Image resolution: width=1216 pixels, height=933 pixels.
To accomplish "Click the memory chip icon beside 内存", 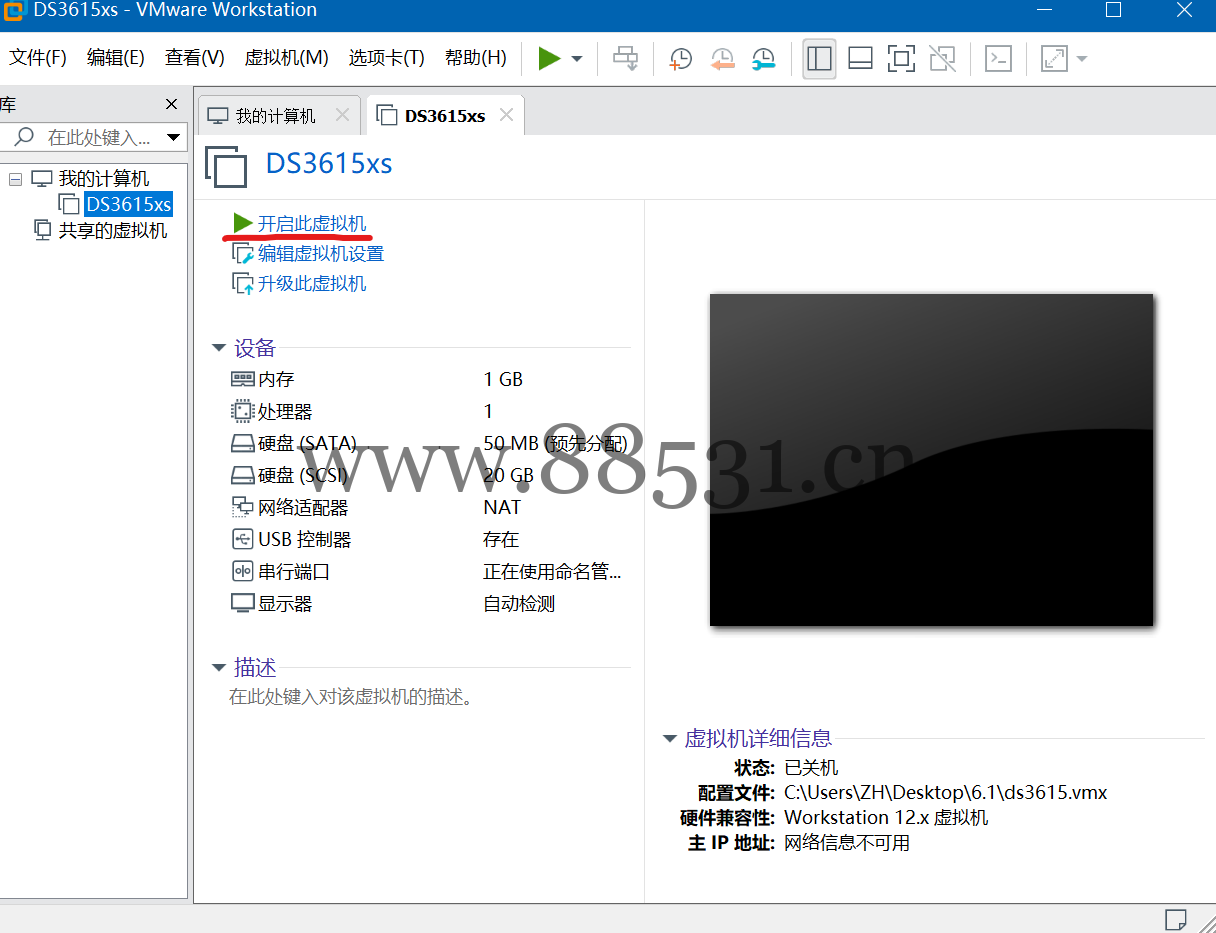I will pyautogui.click(x=242, y=379).
